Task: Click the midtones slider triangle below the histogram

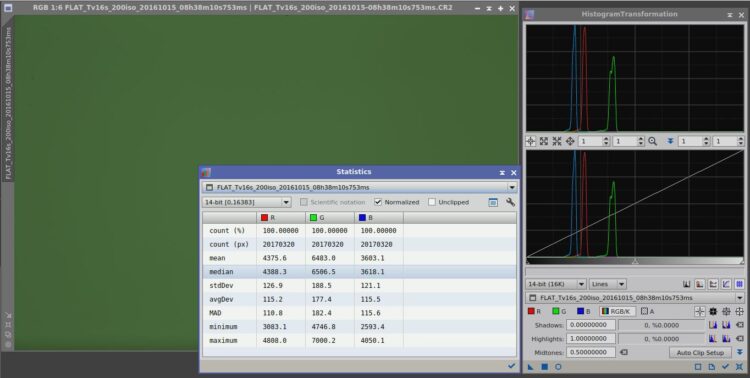Action: coord(635,261)
